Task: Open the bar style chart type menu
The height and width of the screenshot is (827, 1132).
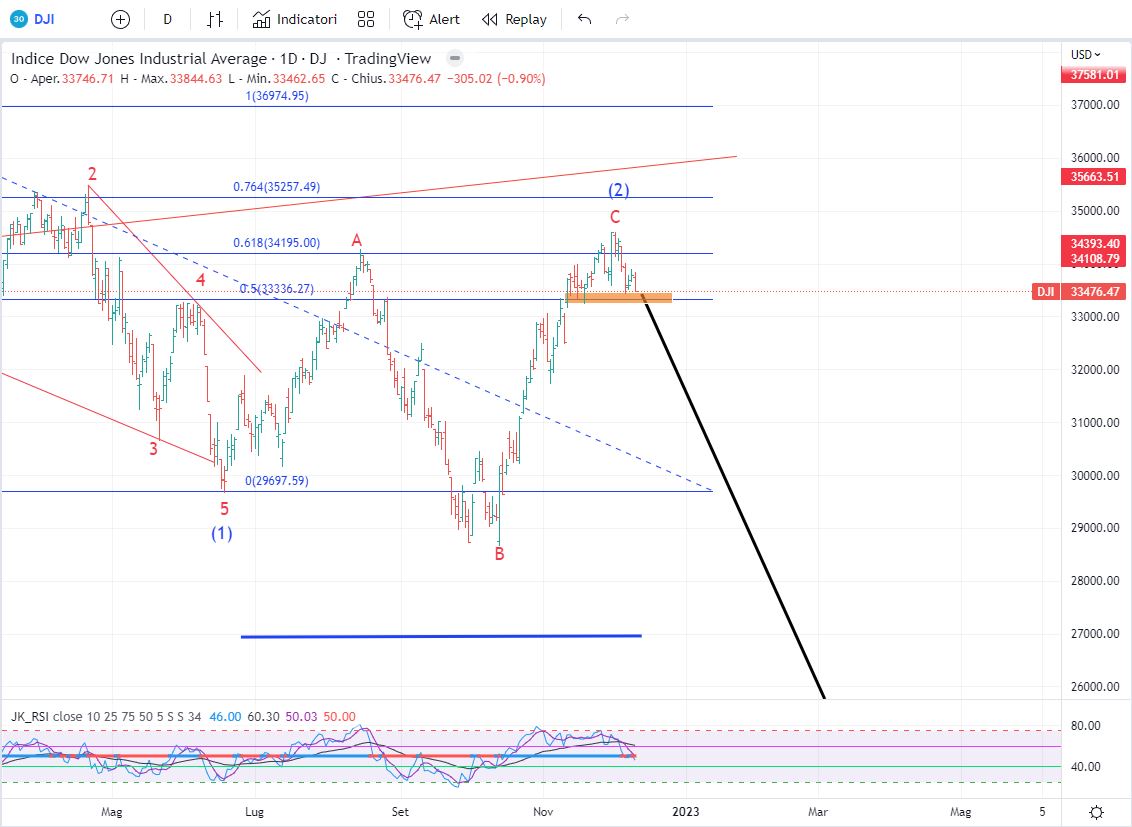Action: point(214,19)
